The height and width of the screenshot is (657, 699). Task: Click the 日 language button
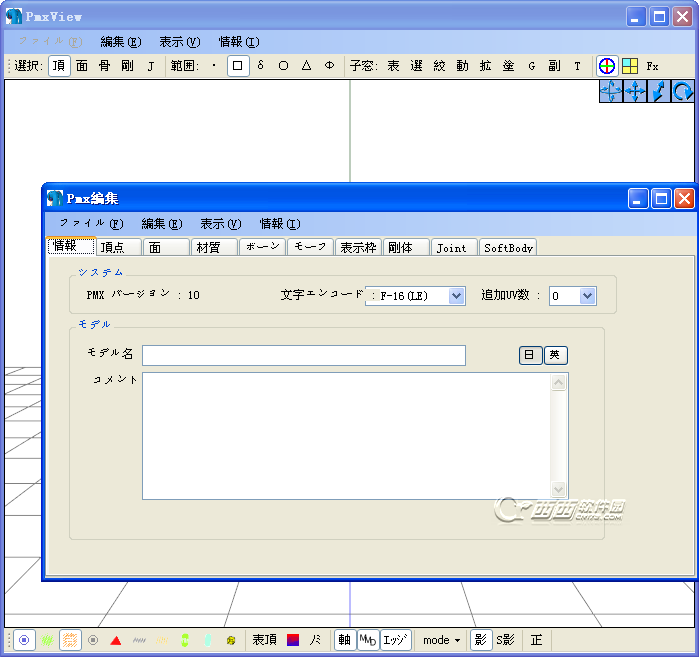tap(530, 355)
